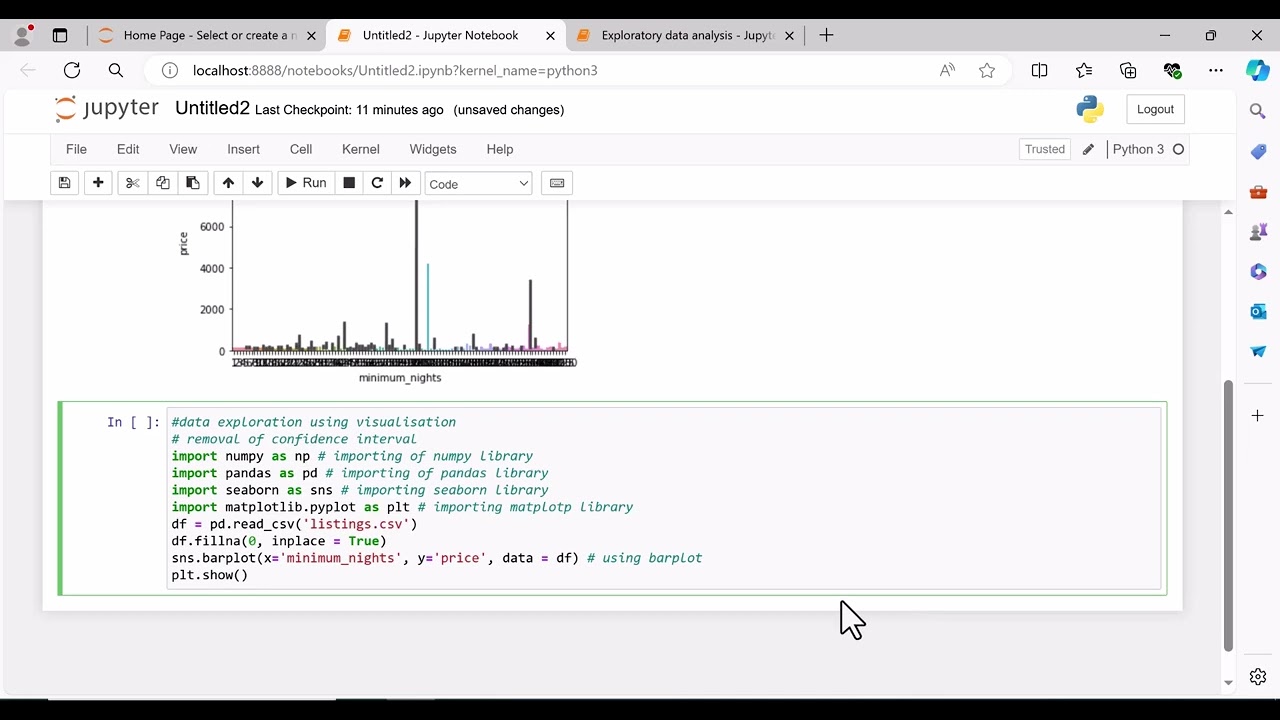Image resolution: width=1280 pixels, height=720 pixels.
Task: Open sidebar tools briefcase icon
Action: coord(1258,191)
